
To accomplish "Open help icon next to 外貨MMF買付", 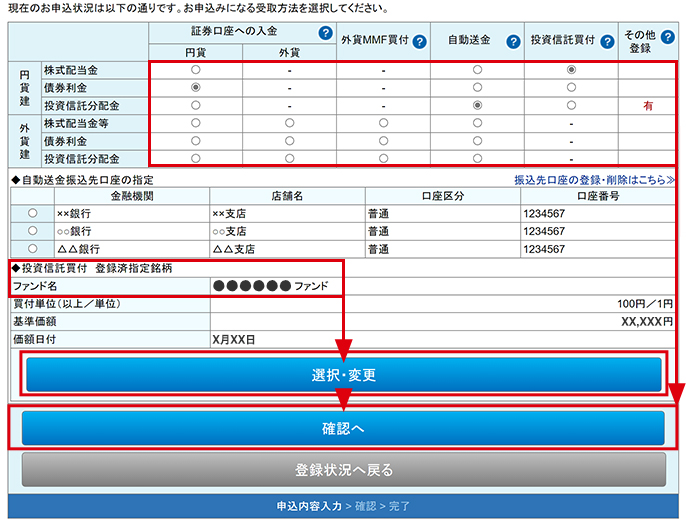I will click(419, 42).
